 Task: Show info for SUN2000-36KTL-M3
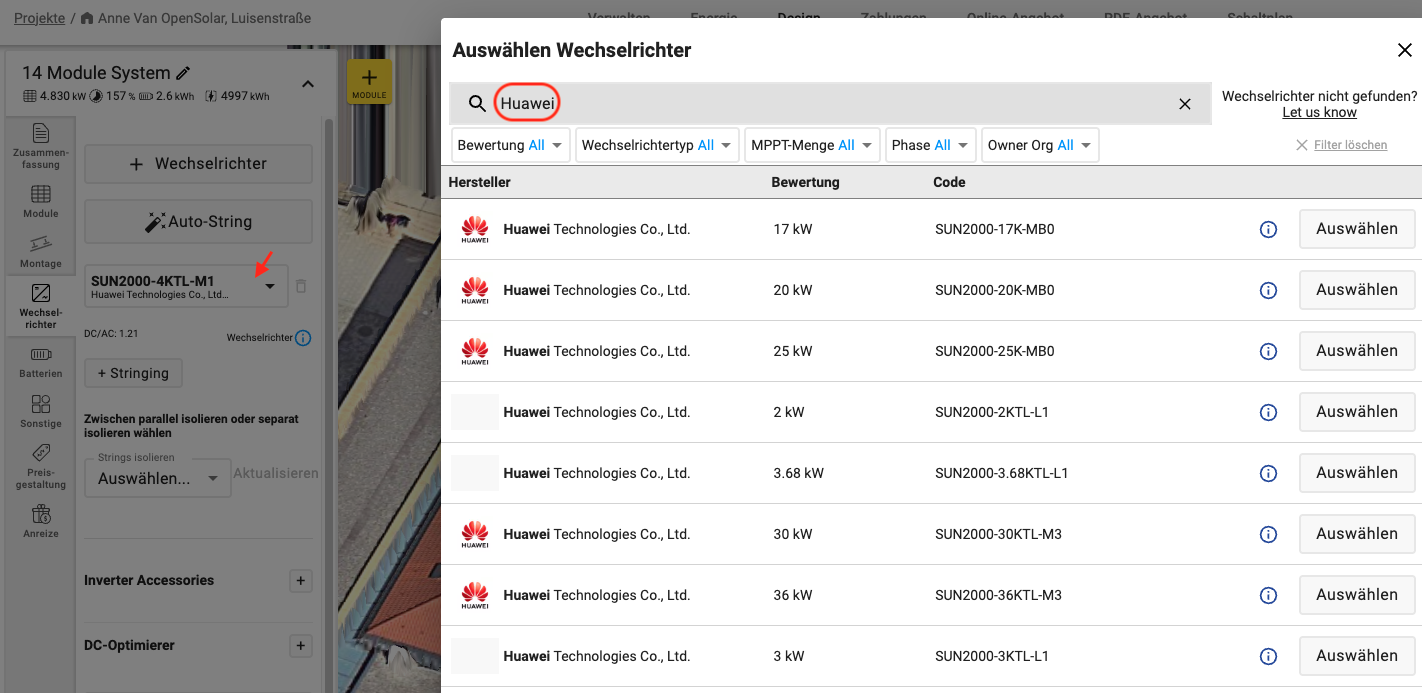(x=1268, y=596)
